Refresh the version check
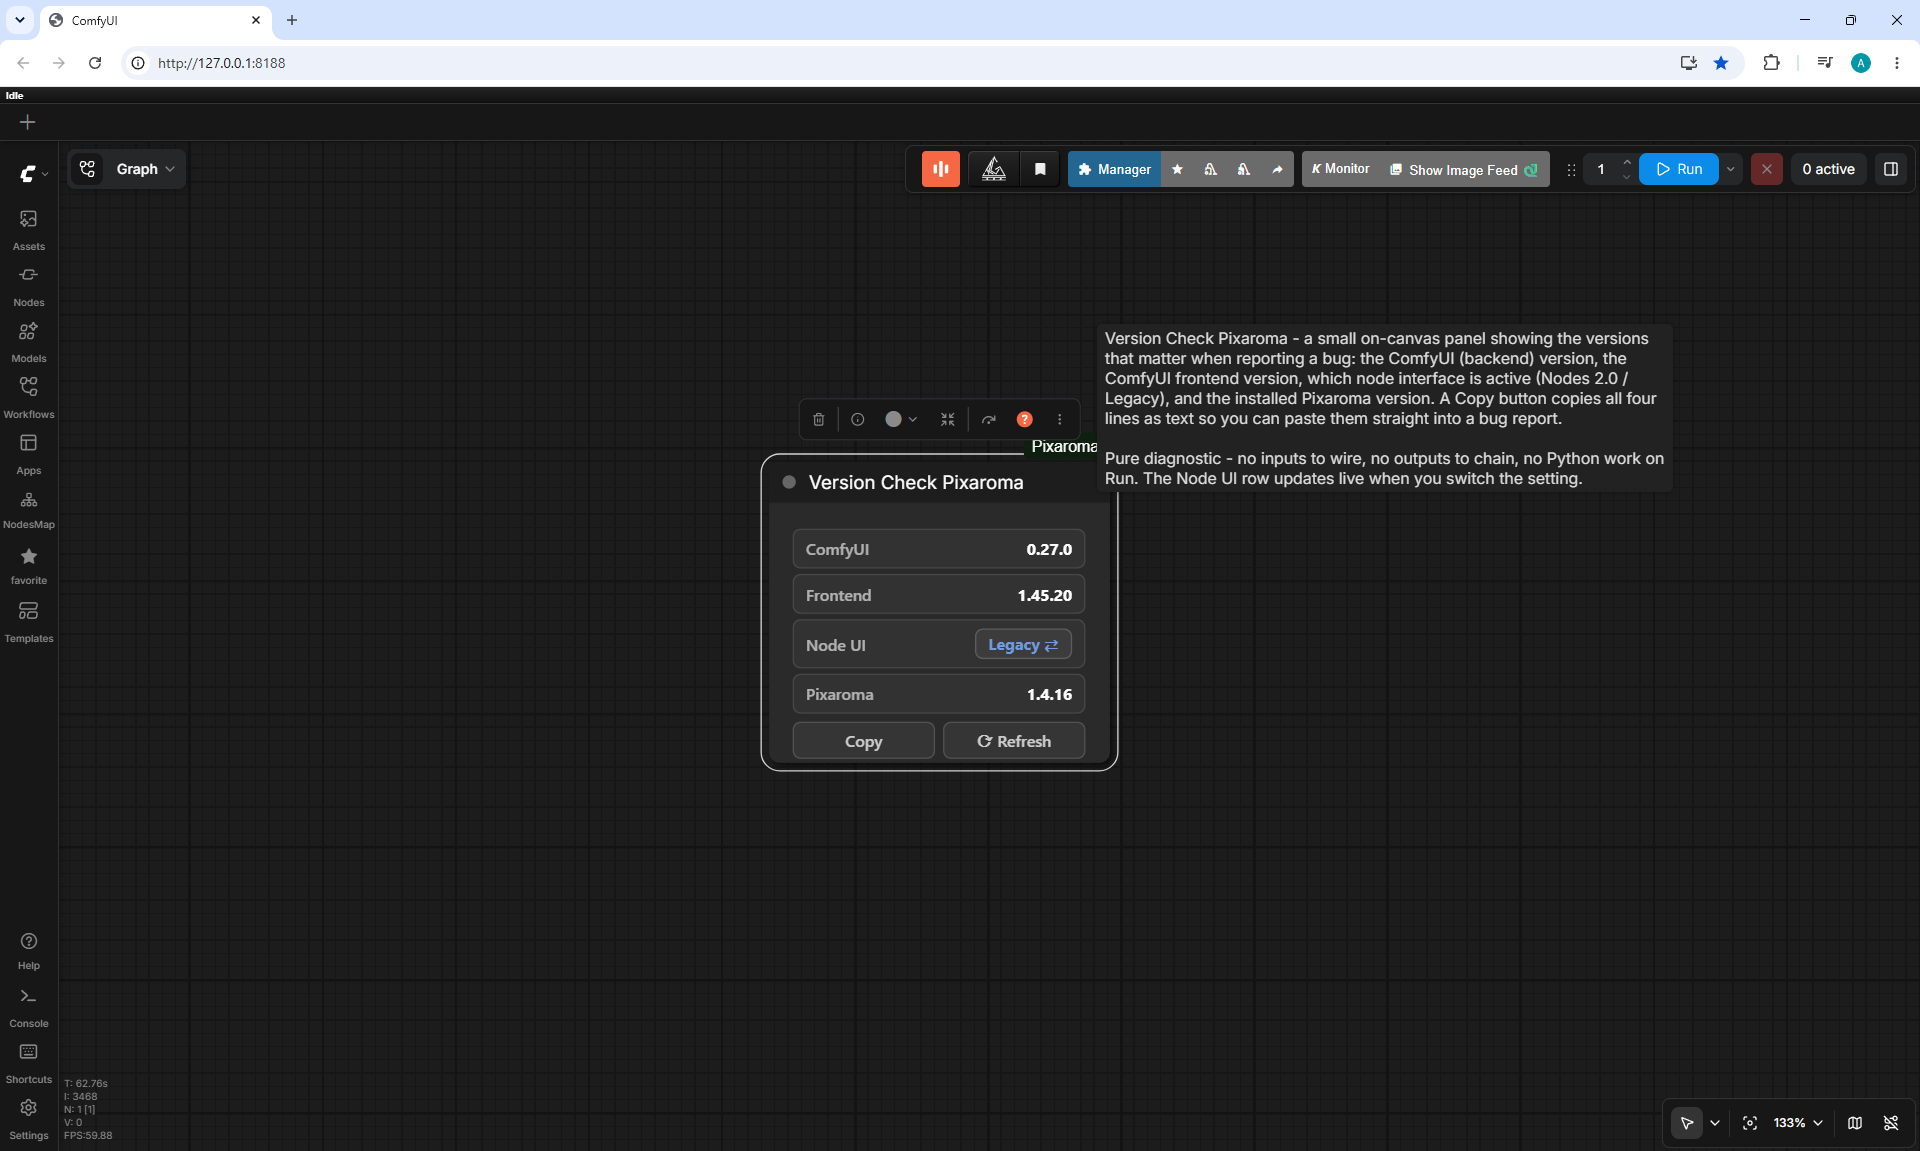 [1013, 741]
